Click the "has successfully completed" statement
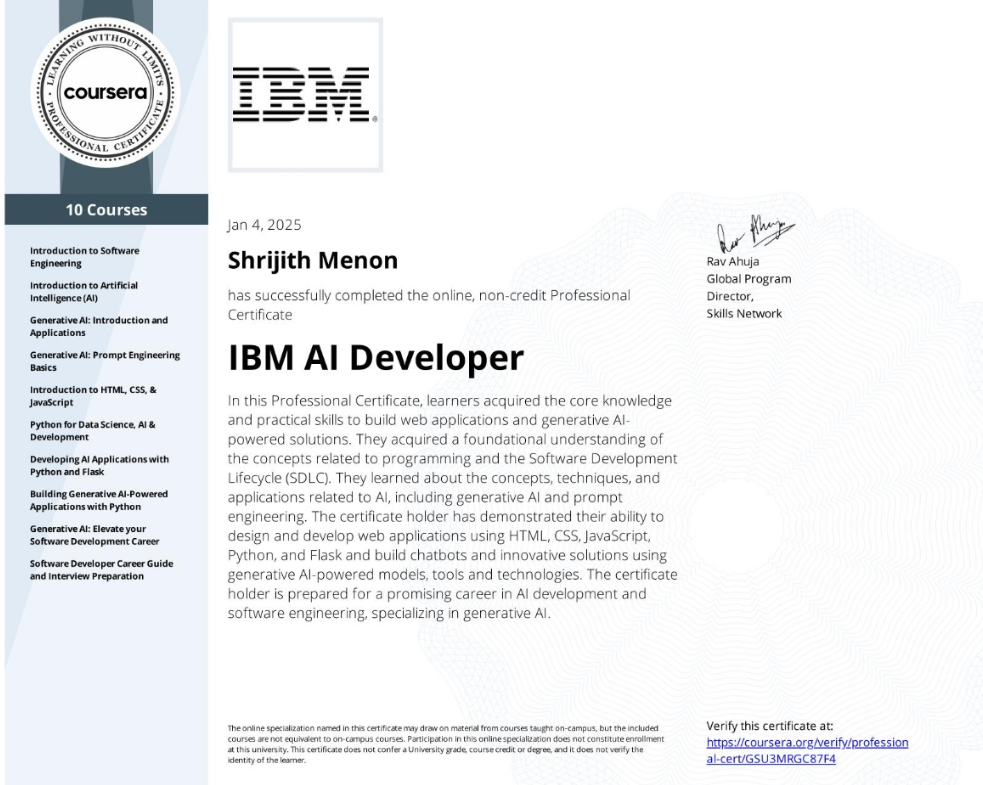 [x=429, y=305]
